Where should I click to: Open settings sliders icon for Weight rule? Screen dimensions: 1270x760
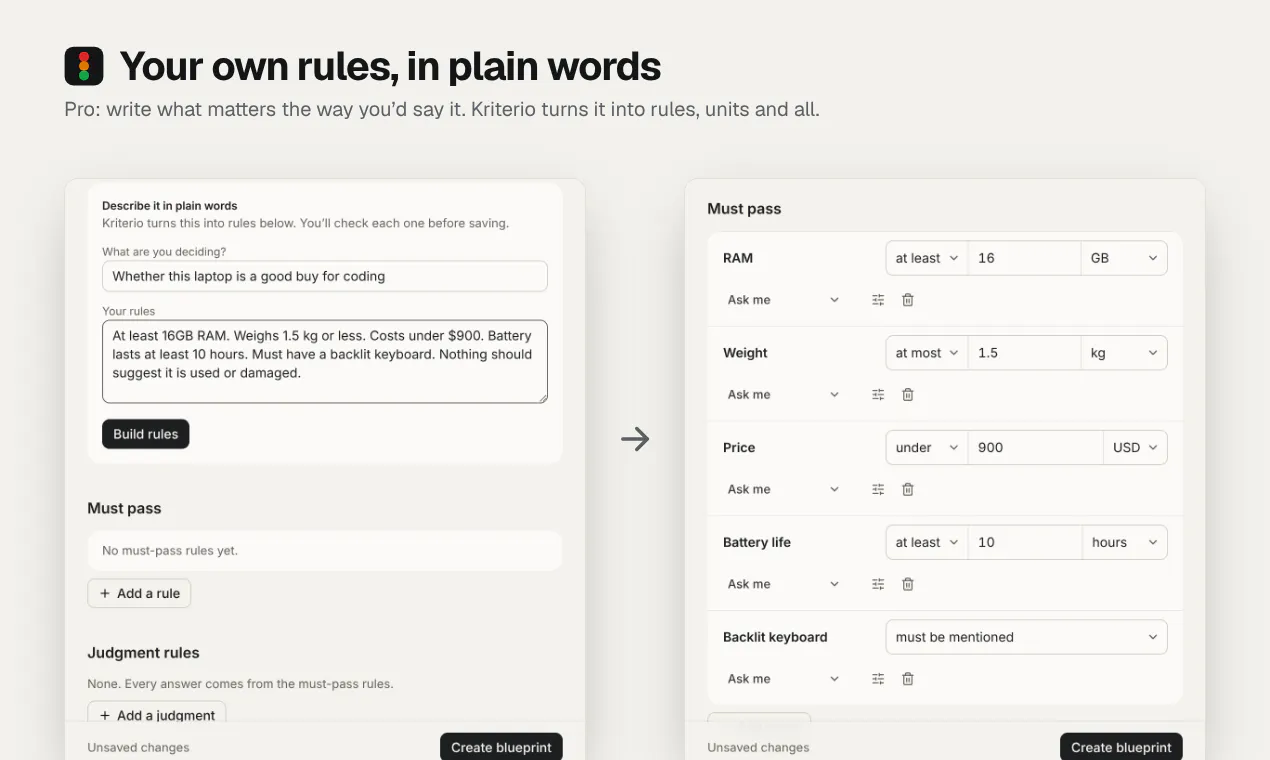tap(878, 395)
